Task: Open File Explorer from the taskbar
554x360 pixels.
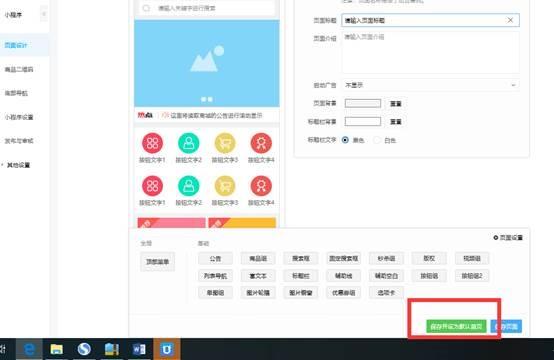Action: coord(57,349)
